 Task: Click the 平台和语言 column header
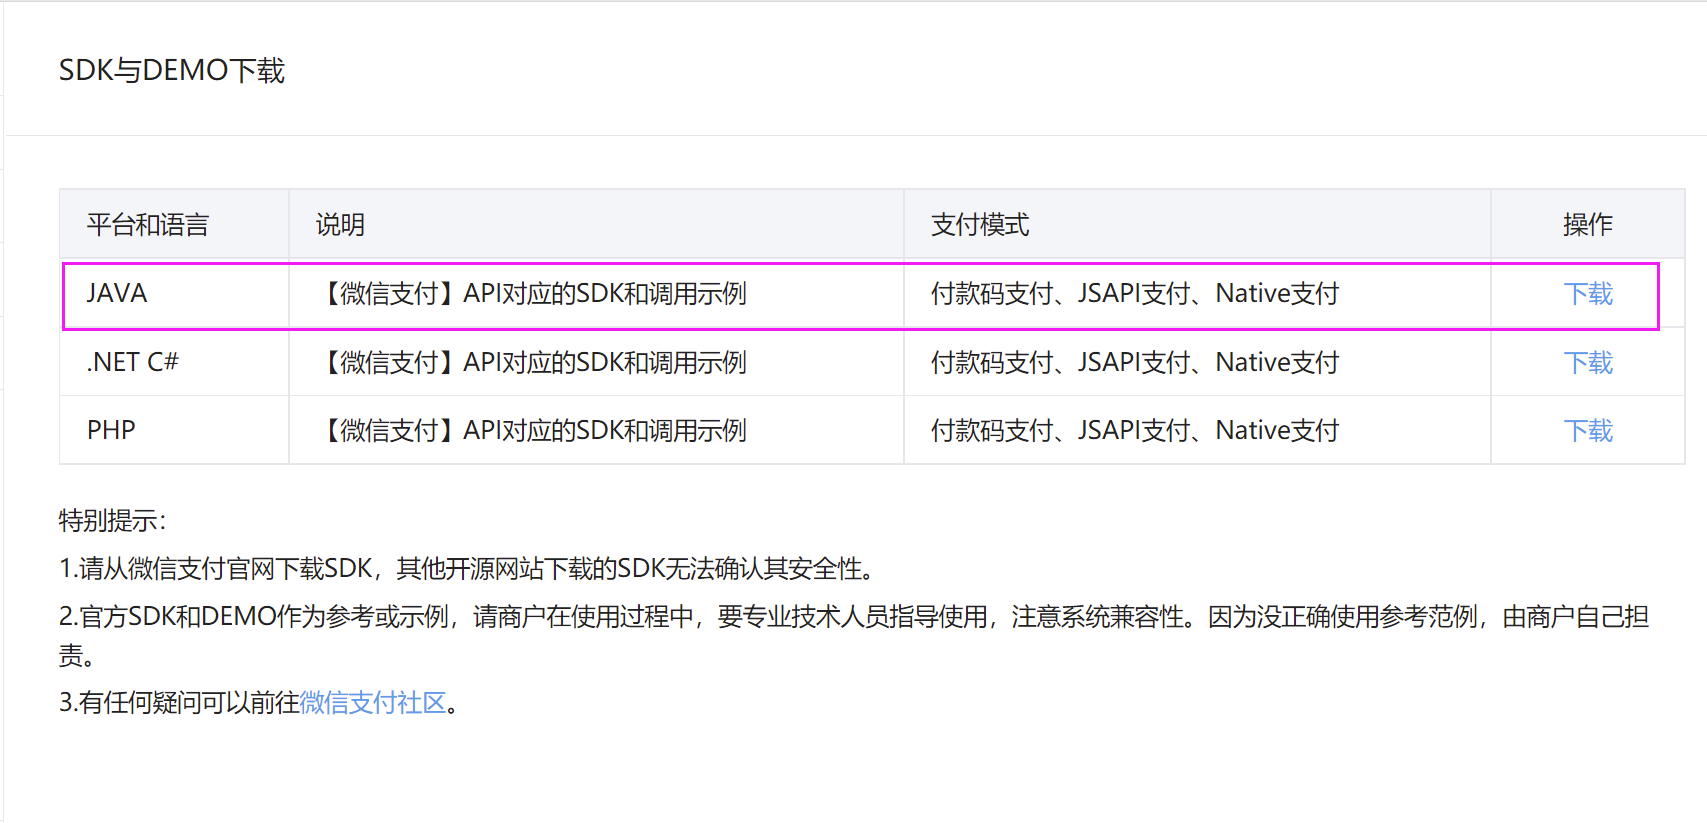tap(175, 224)
